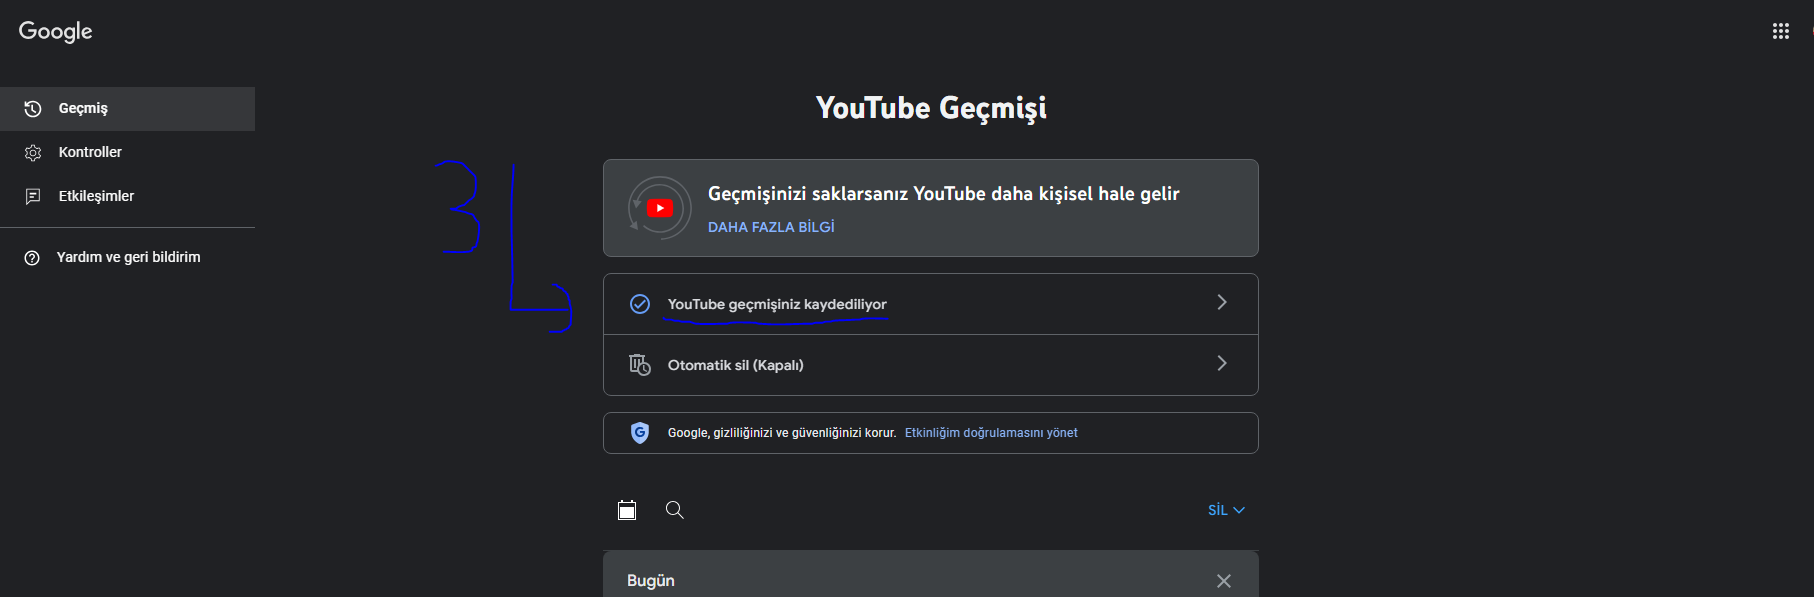Open the calendar date filter icon
Image resolution: width=1814 pixels, height=597 pixels.
pyautogui.click(x=627, y=510)
